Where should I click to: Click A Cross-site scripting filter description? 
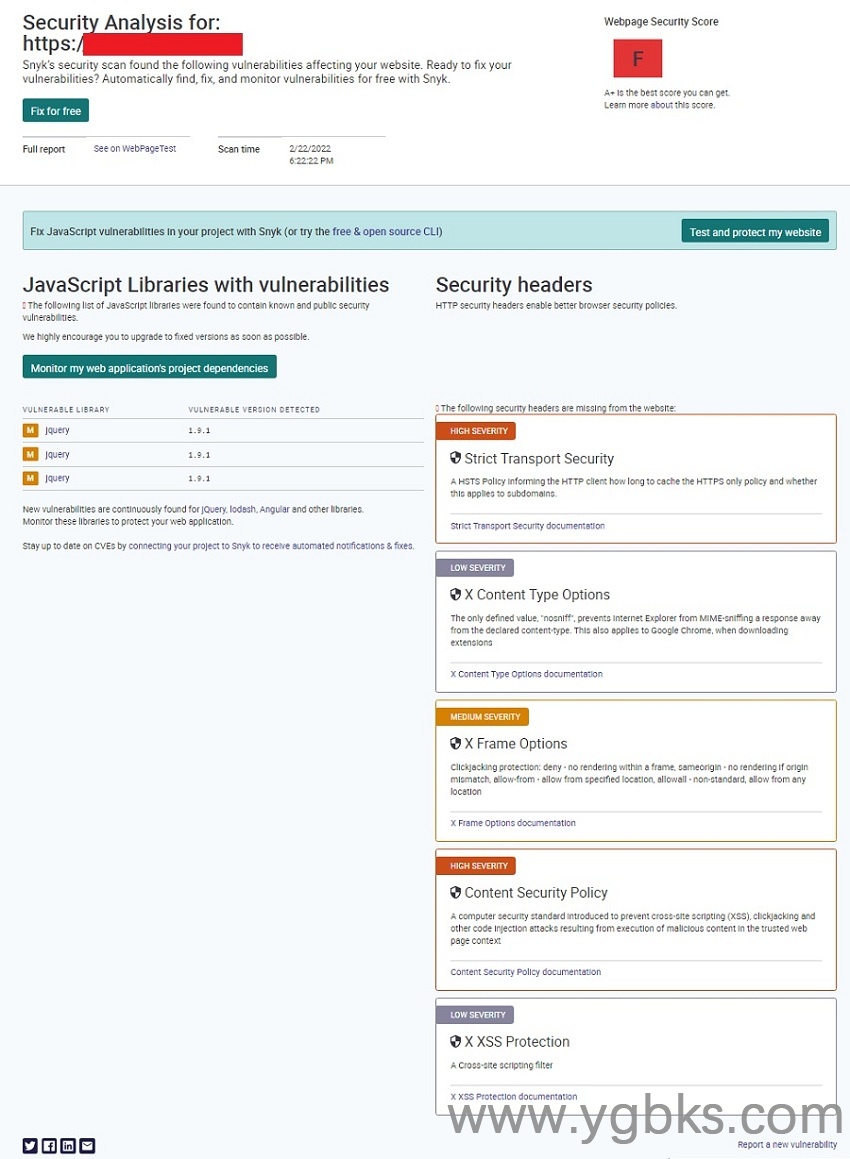click(x=502, y=1065)
